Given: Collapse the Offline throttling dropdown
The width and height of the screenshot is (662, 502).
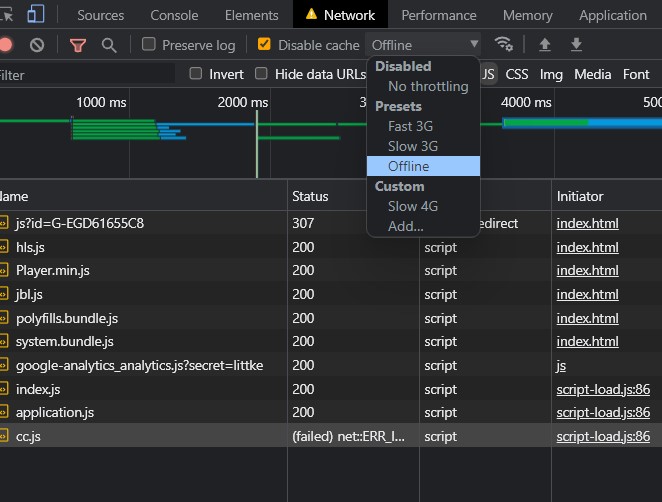Looking at the screenshot, I should (x=424, y=45).
